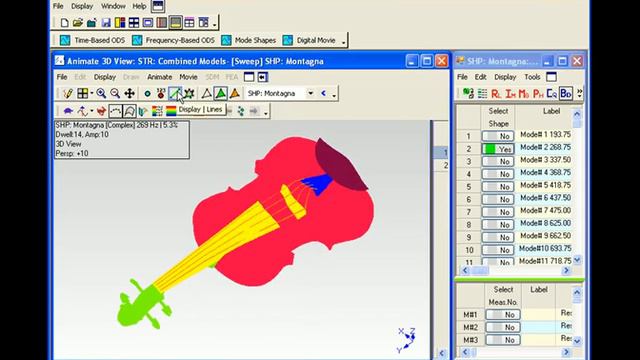Click the Pan four-arrow move icon
Image resolution: width=640 pixels, height=360 pixels.
click(129, 93)
